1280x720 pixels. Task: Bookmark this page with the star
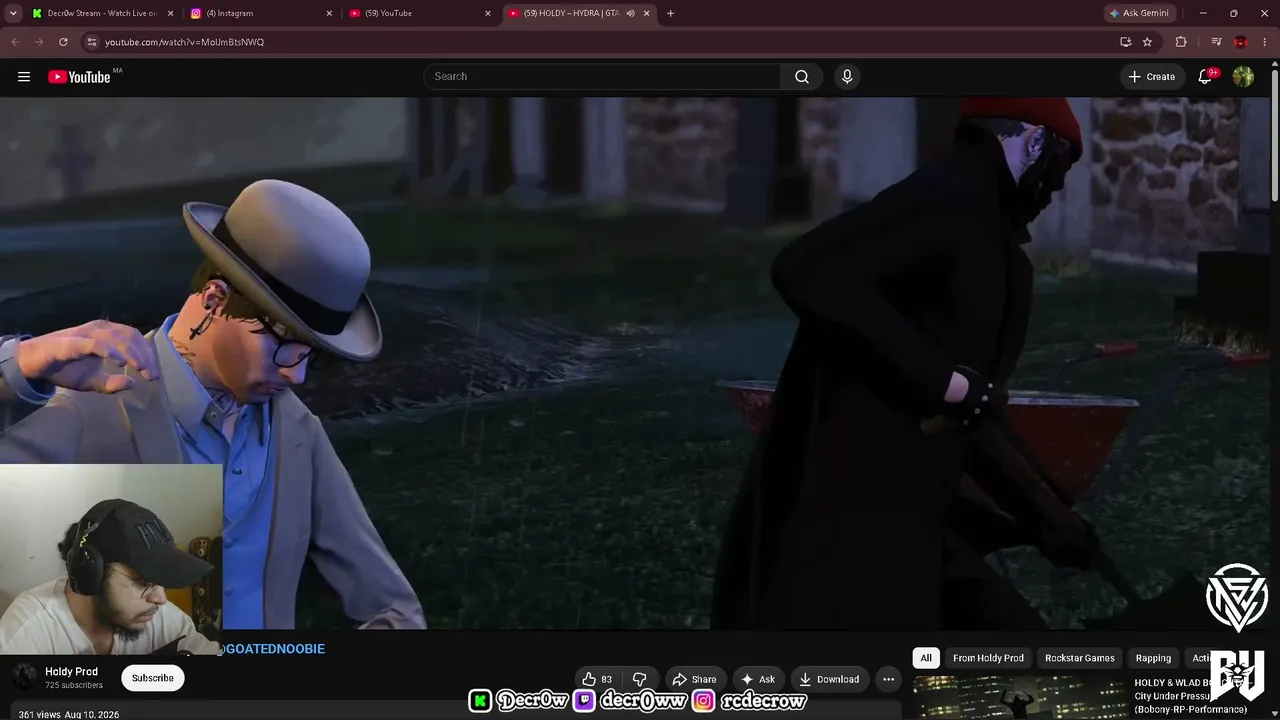1147,42
